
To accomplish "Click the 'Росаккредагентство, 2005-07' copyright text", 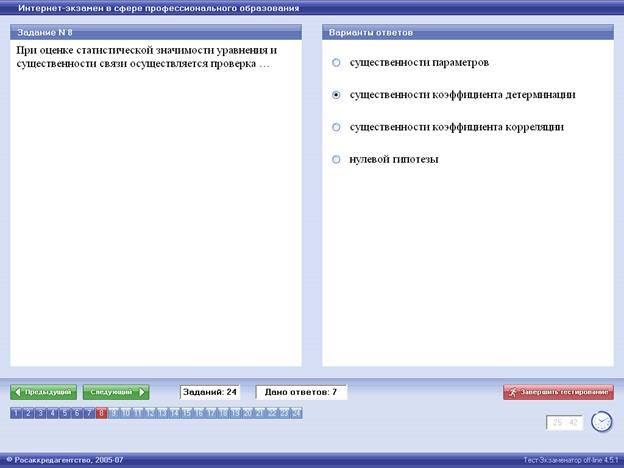I will pyautogui.click(x=65, y=460).
